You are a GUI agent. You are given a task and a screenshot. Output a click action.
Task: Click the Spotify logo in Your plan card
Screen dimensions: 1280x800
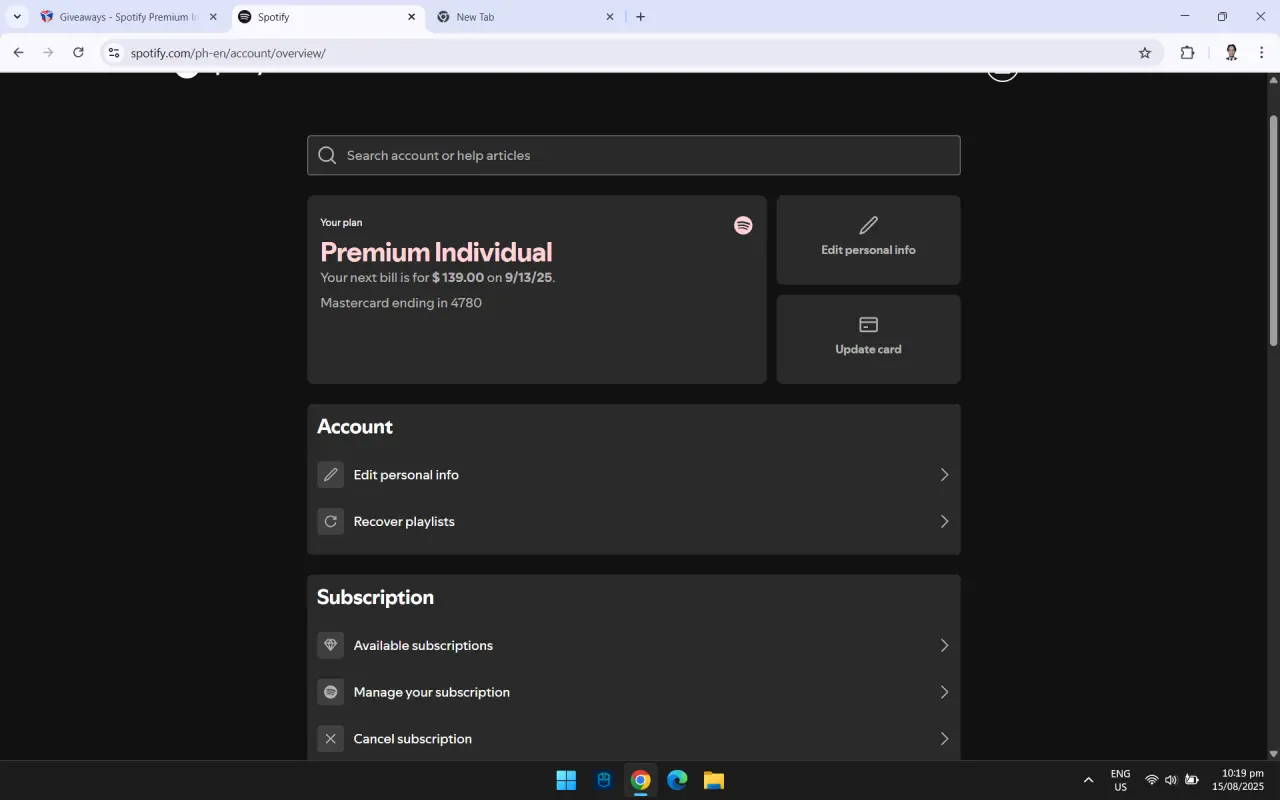click(x=743, y=226)
